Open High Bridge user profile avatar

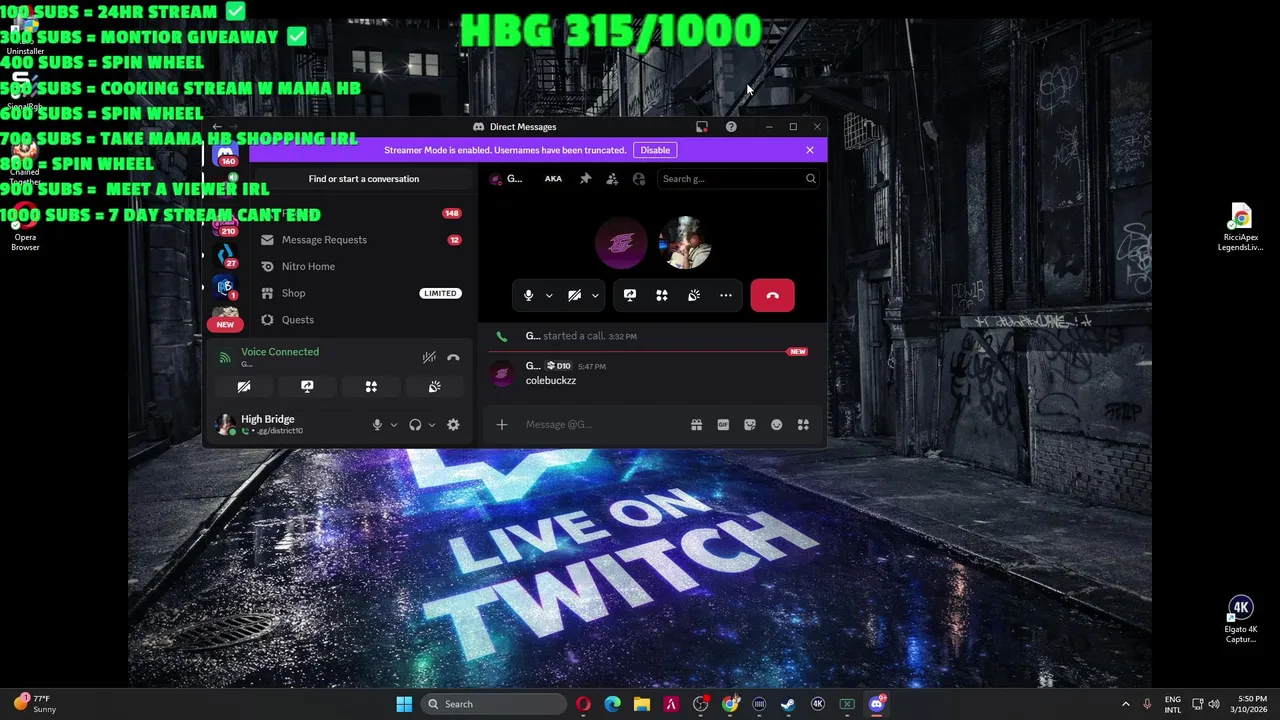pyautogui.click(x=225, y=425)
